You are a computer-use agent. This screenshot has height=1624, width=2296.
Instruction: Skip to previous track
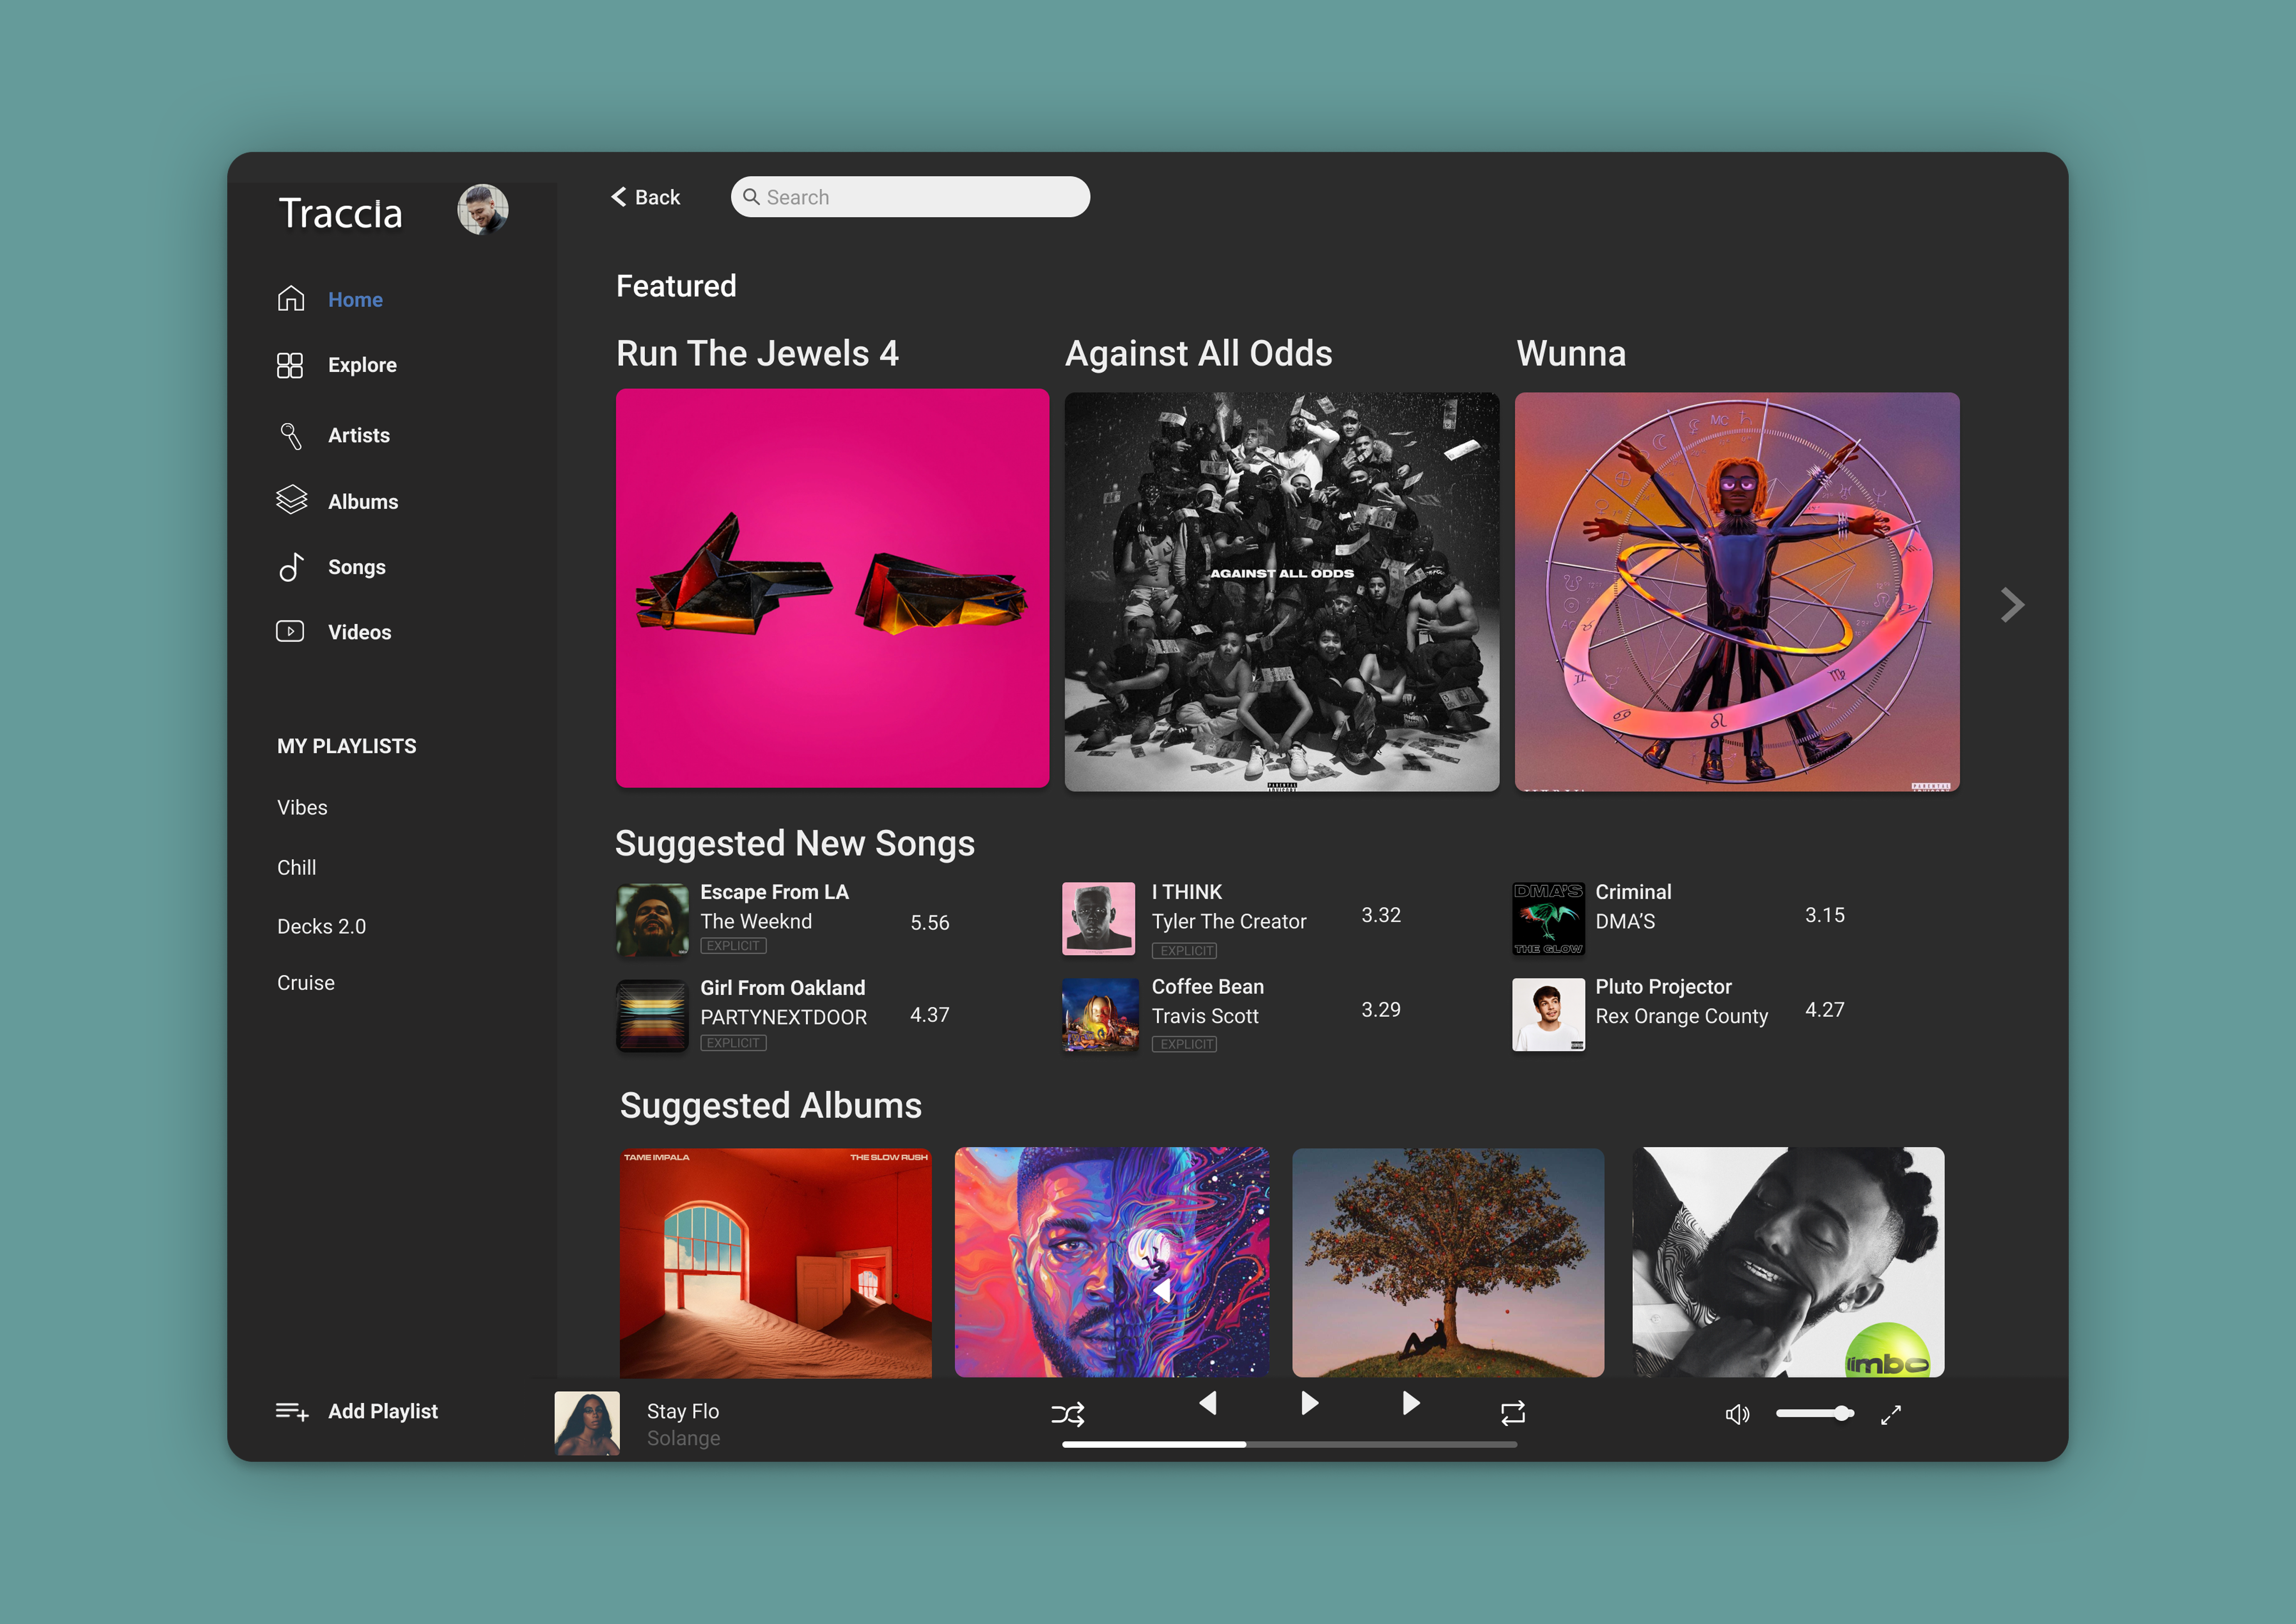coord(1208,1403)
